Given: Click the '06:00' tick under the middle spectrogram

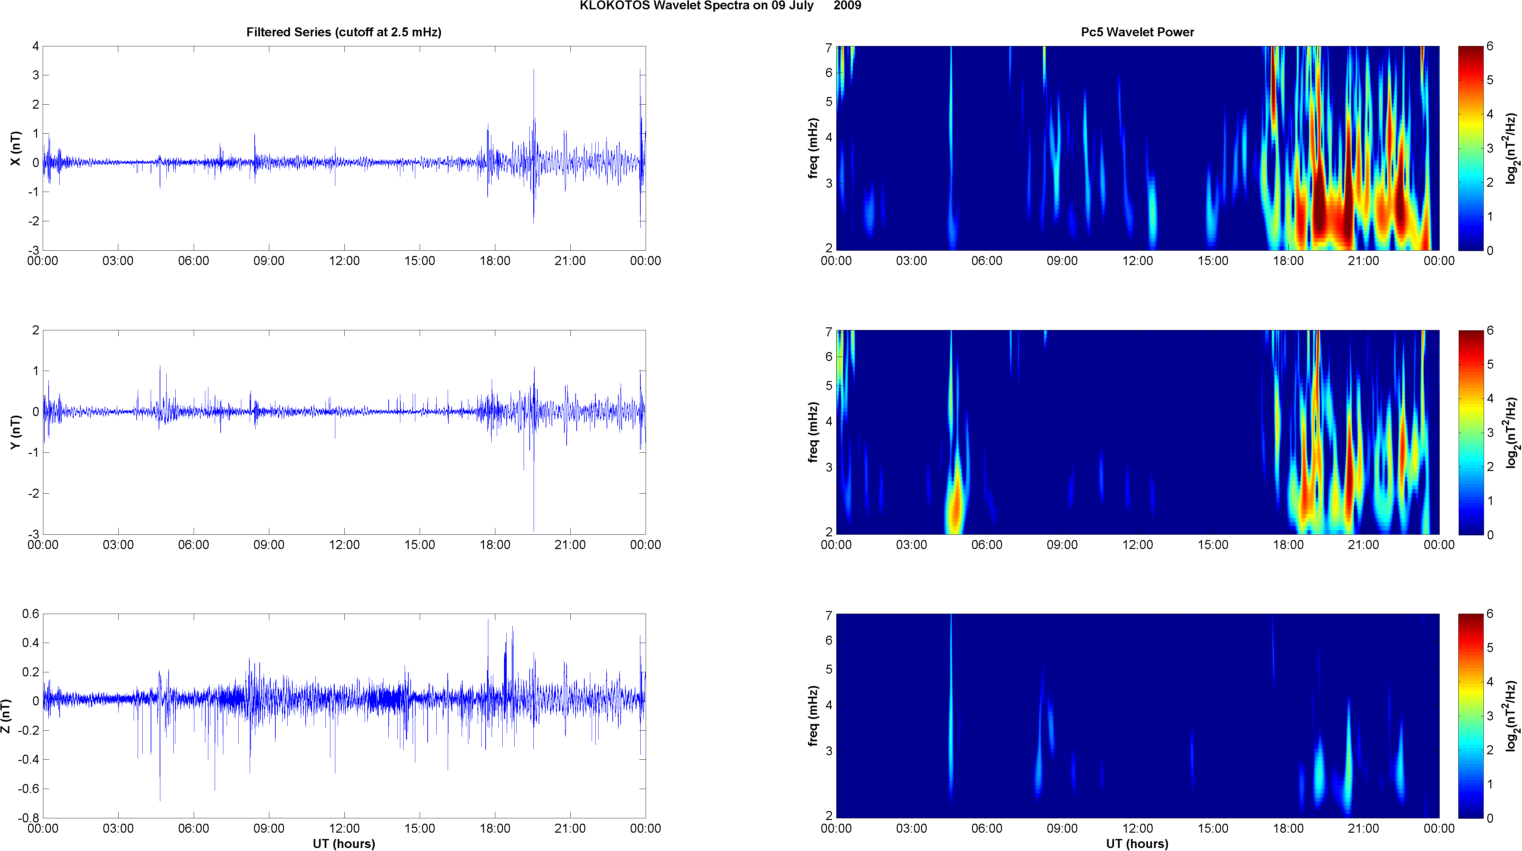Looking at the screenshot, I should pos(986,545).
